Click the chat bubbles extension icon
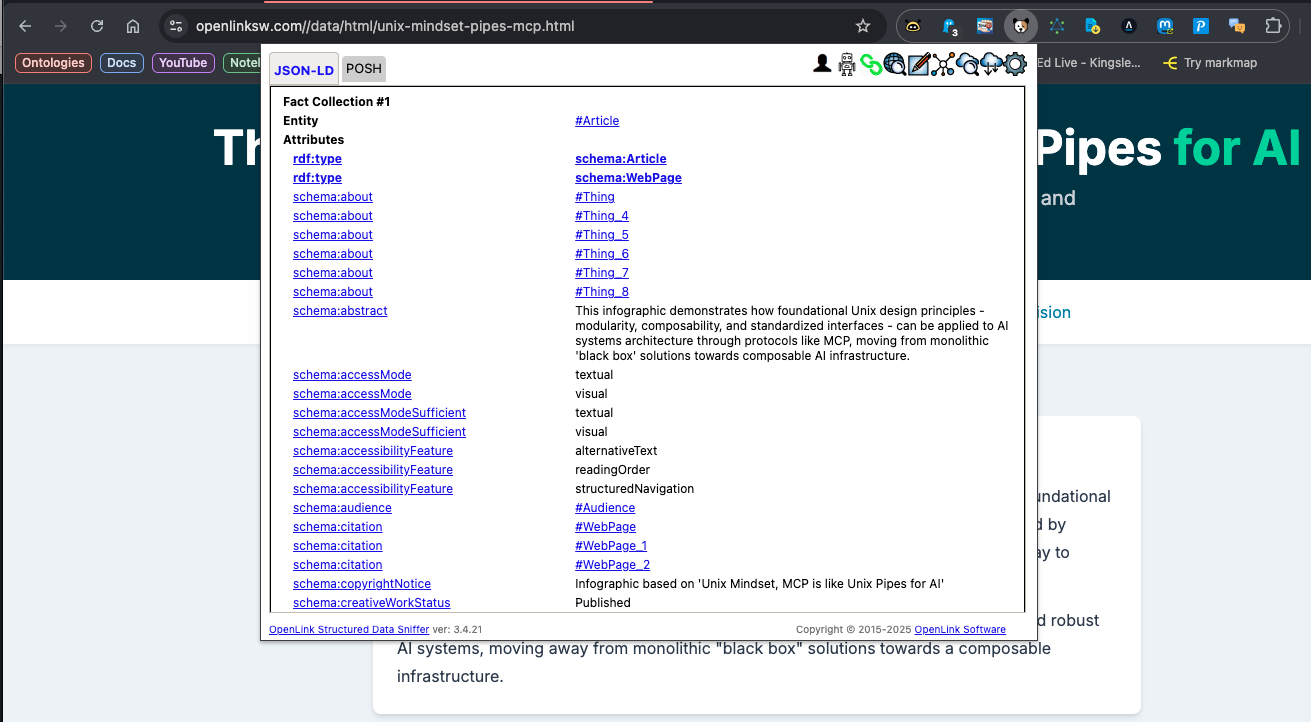 [x=1237, y=26]
